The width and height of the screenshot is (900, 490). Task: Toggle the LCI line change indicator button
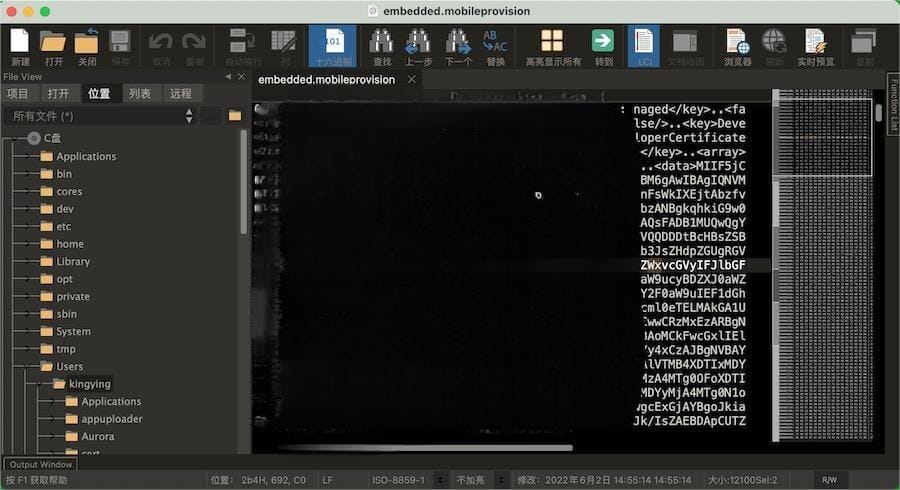[x=643, y=46]
